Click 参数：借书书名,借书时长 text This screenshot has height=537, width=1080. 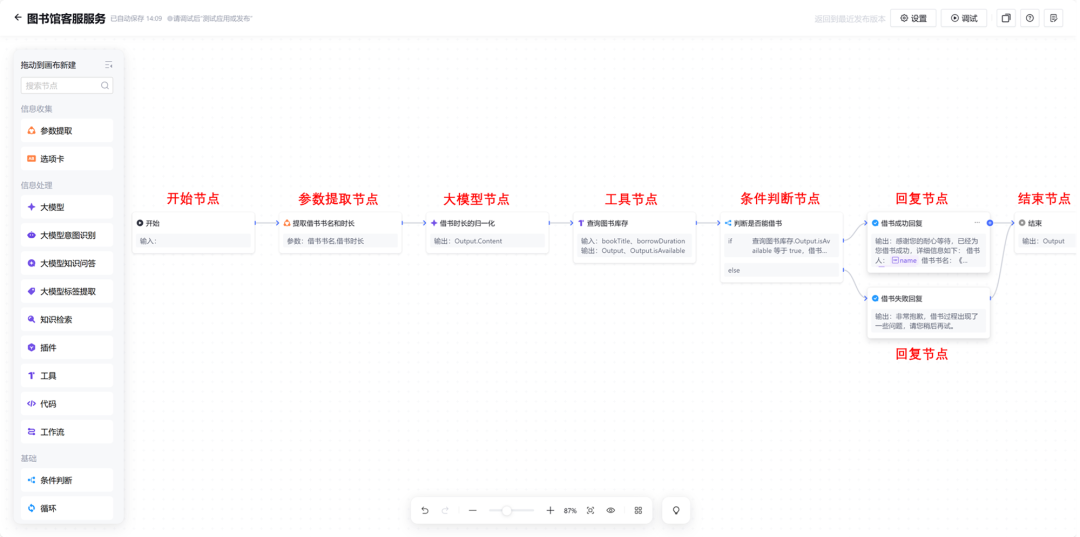[326, 241]
